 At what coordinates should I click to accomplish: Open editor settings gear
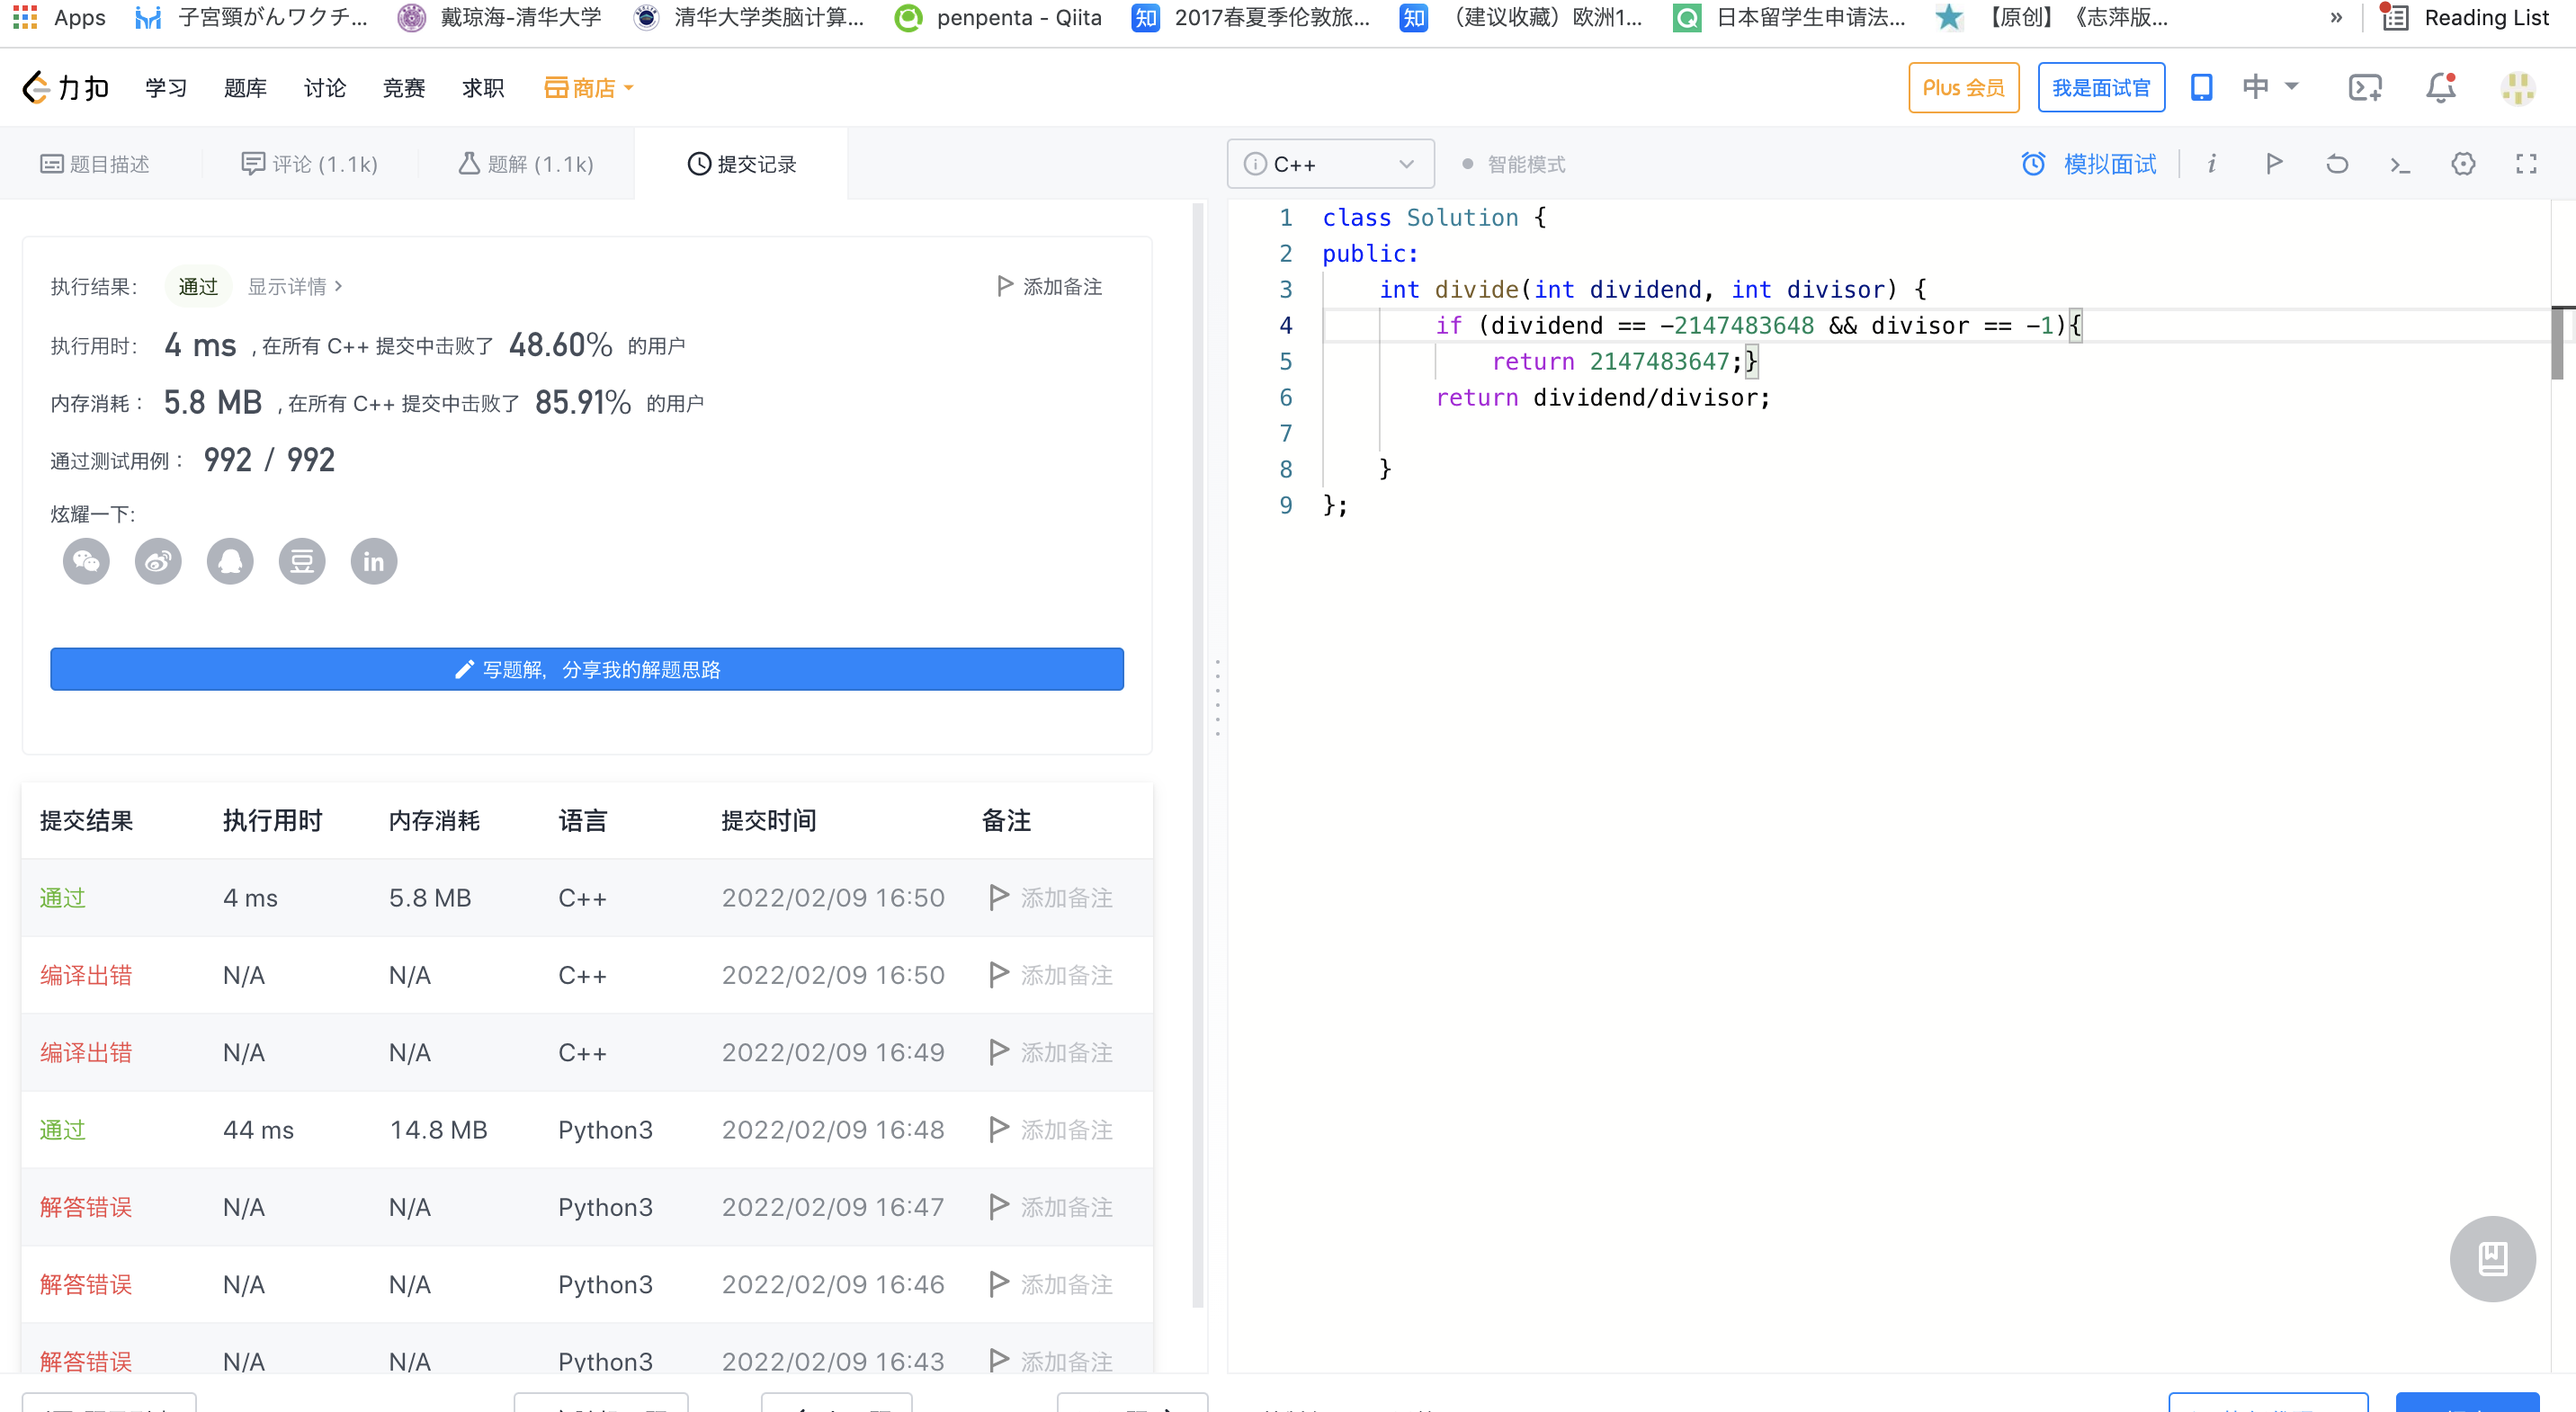[x=2463, y=164]
